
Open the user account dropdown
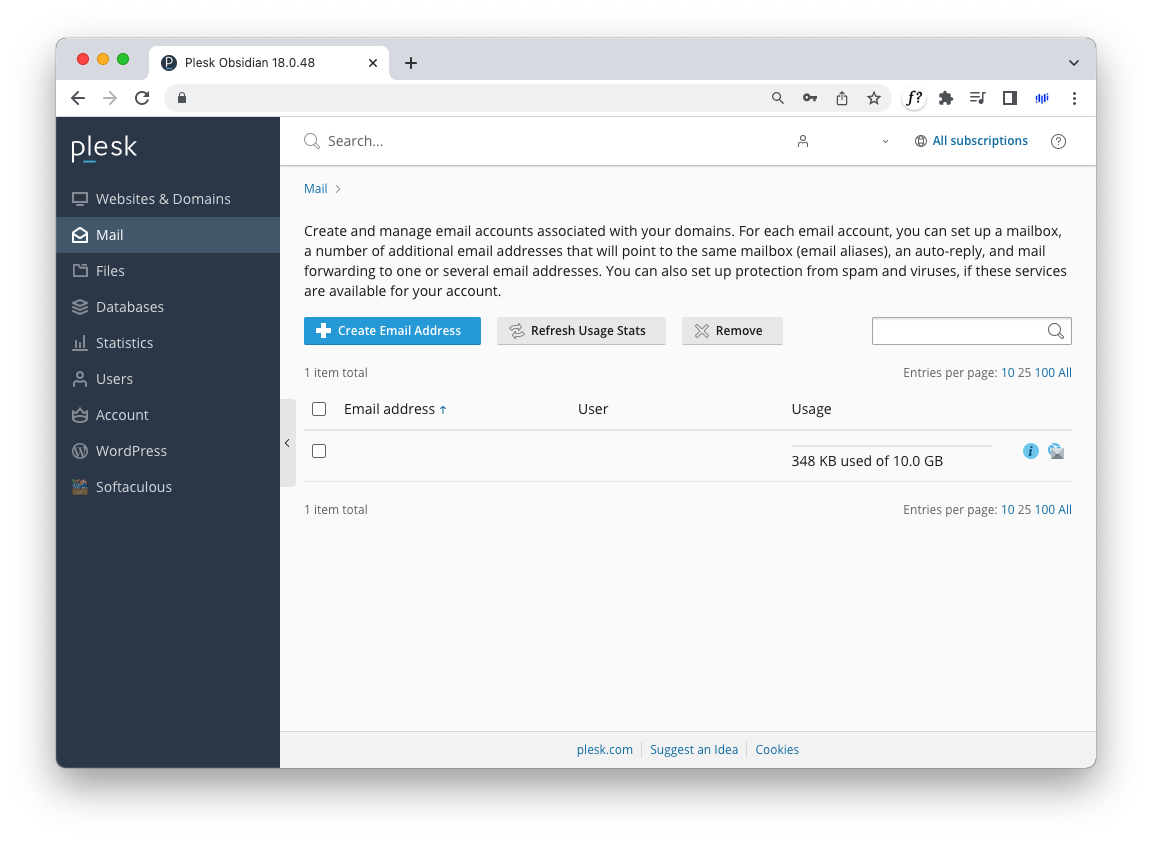coord(844,142)
